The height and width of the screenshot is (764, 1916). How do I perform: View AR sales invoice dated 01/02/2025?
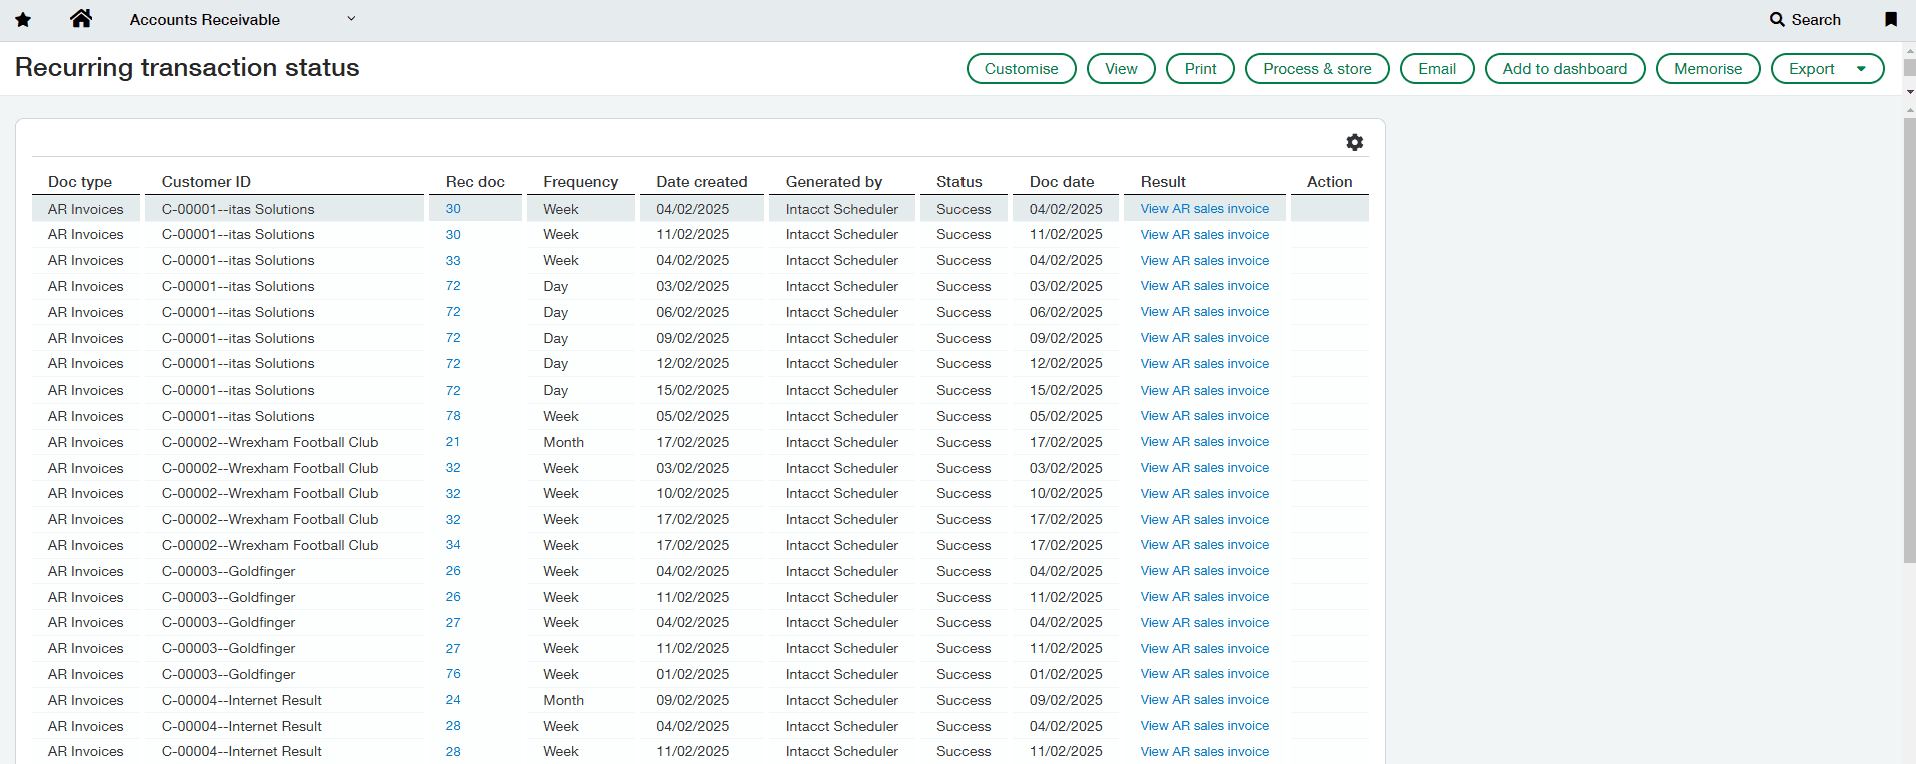1205,674
